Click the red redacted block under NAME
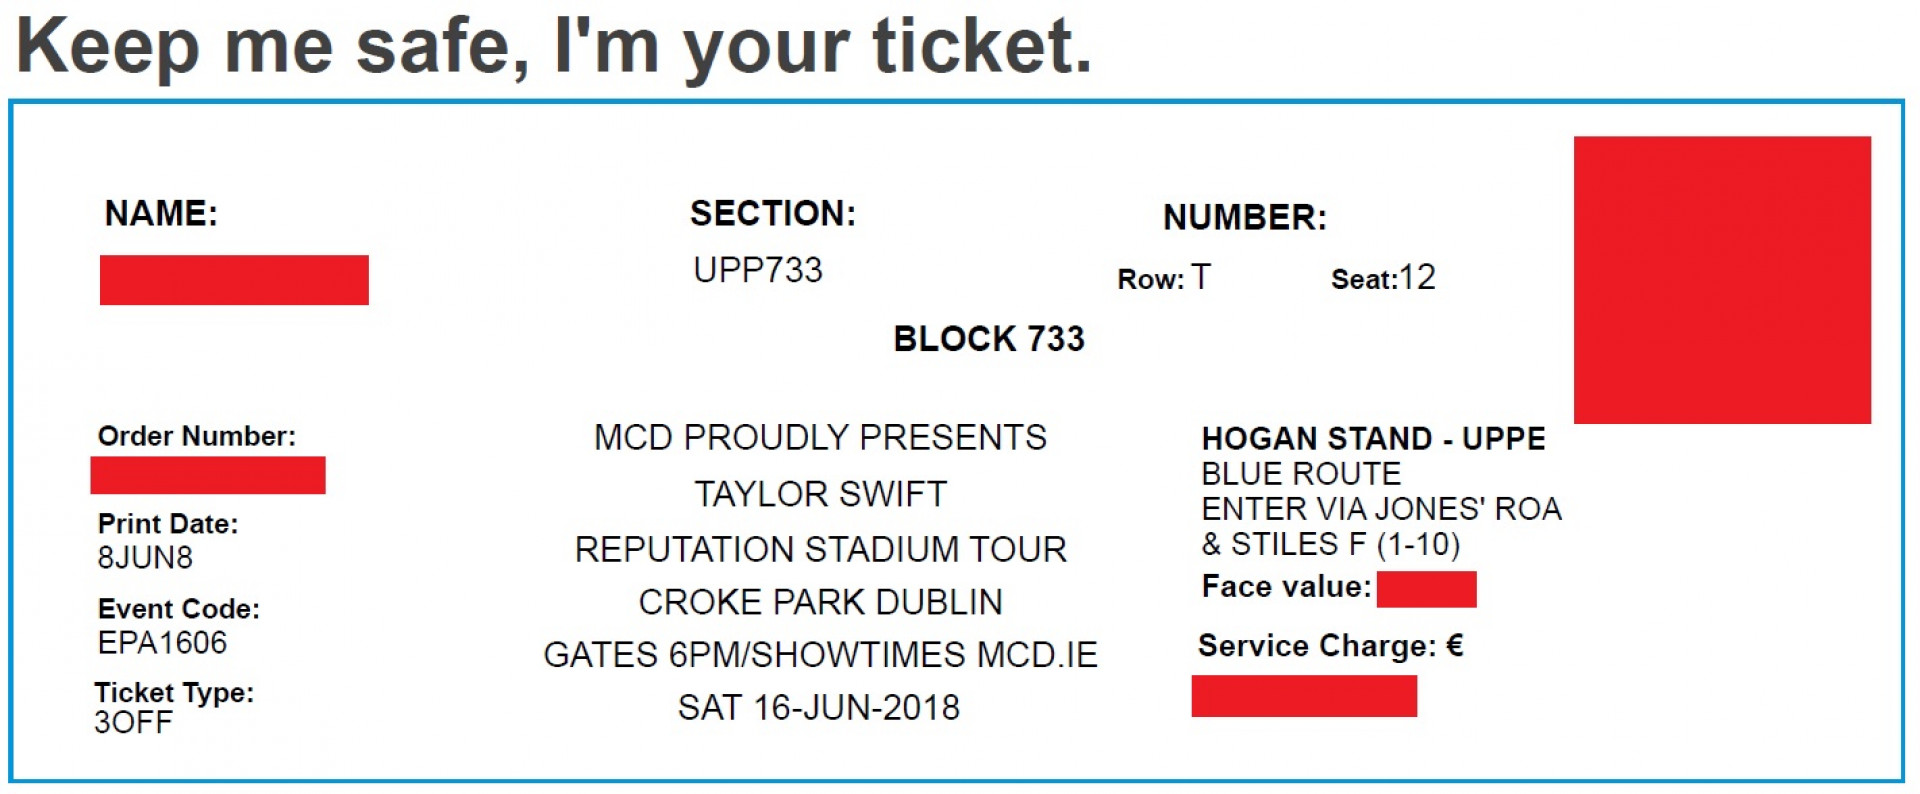This screenshot has width=1920, height=794. coord(234,280)
